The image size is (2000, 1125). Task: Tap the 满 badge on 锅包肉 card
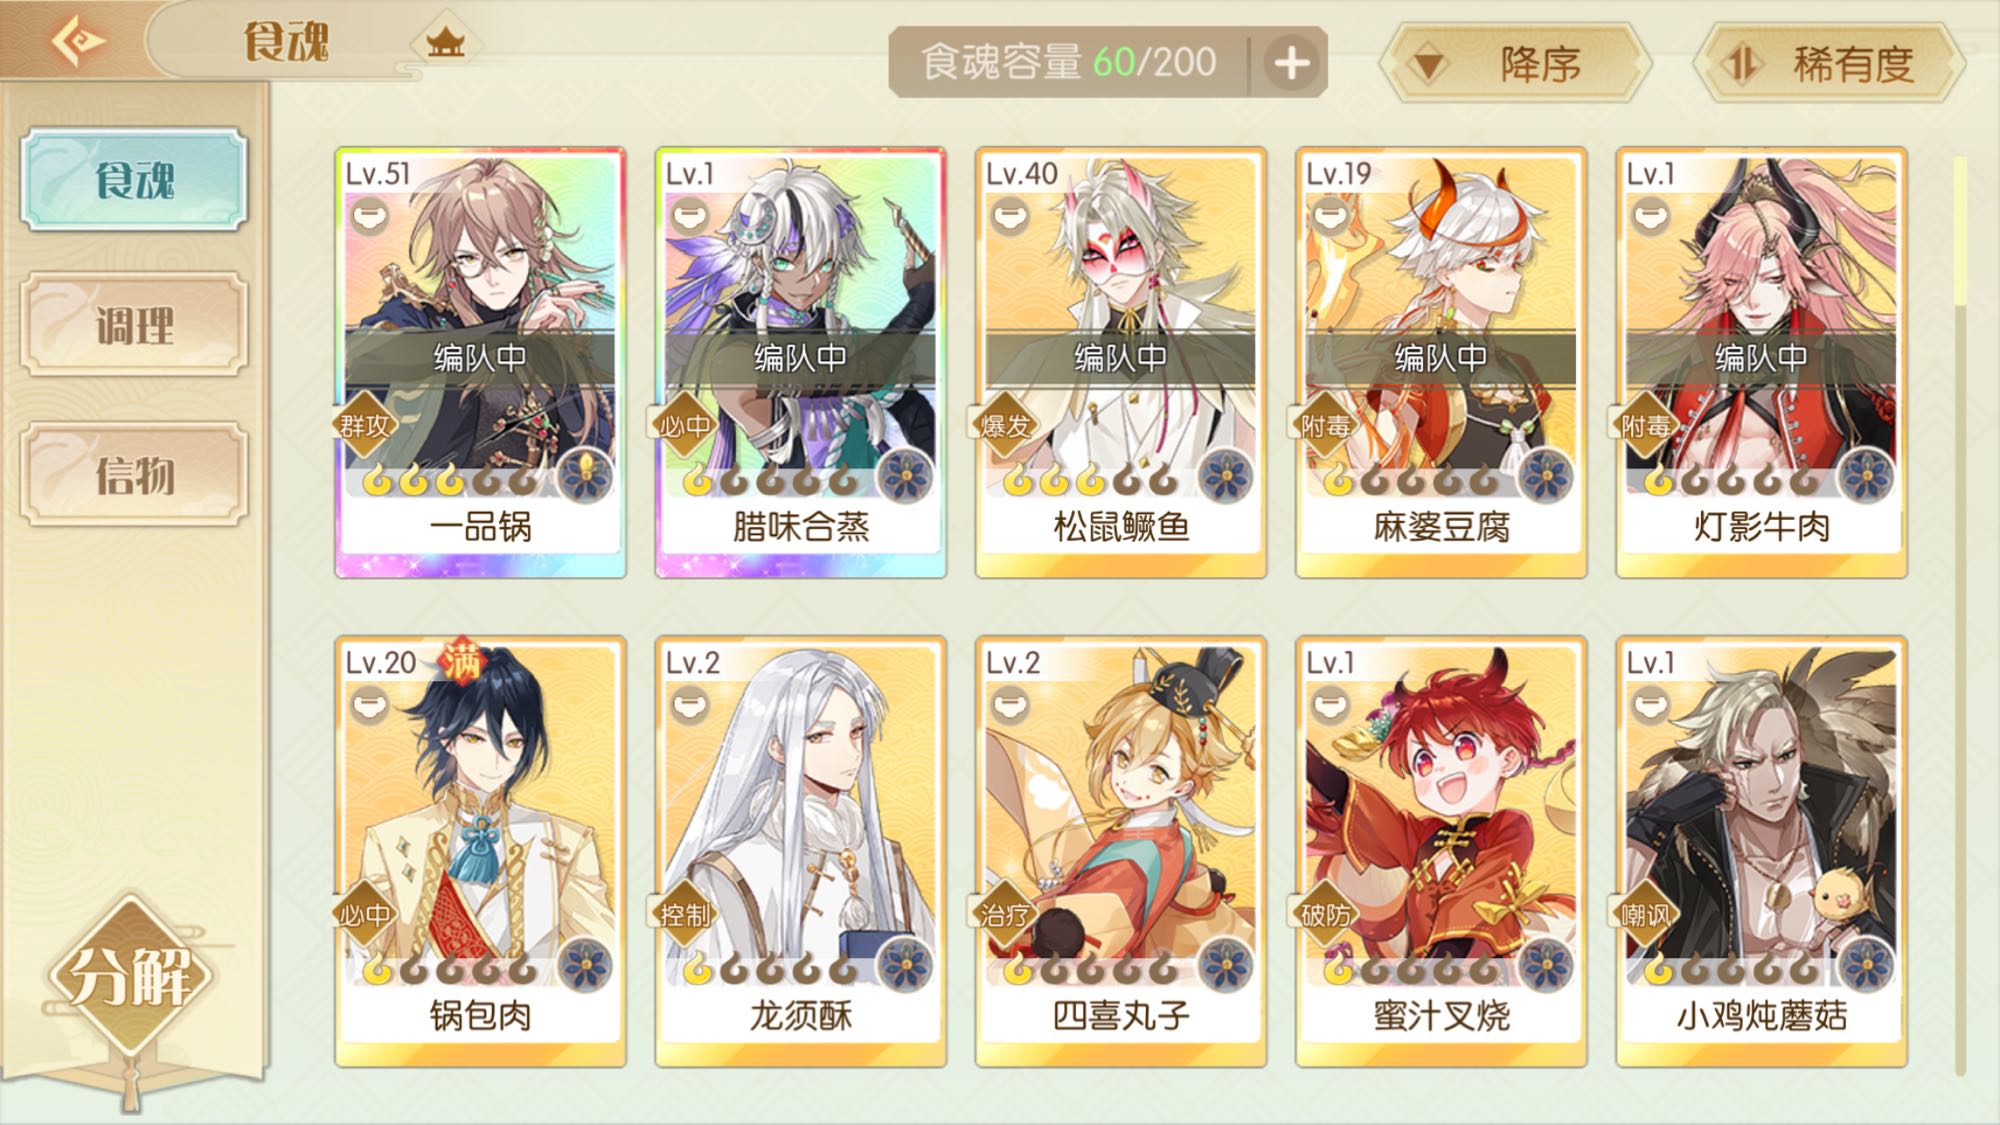point(462,660)
